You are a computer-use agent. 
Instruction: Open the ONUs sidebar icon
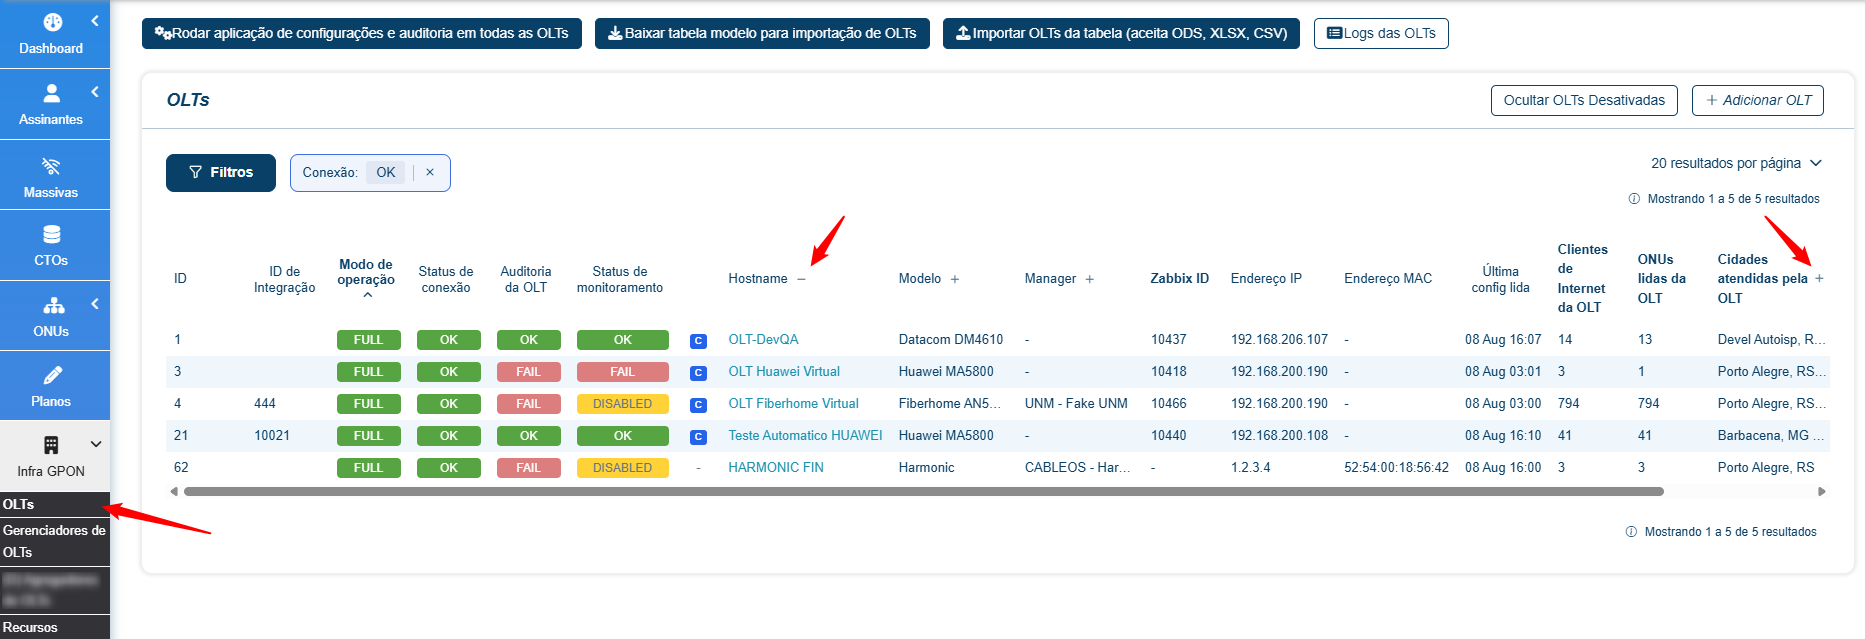click(53, 305)
